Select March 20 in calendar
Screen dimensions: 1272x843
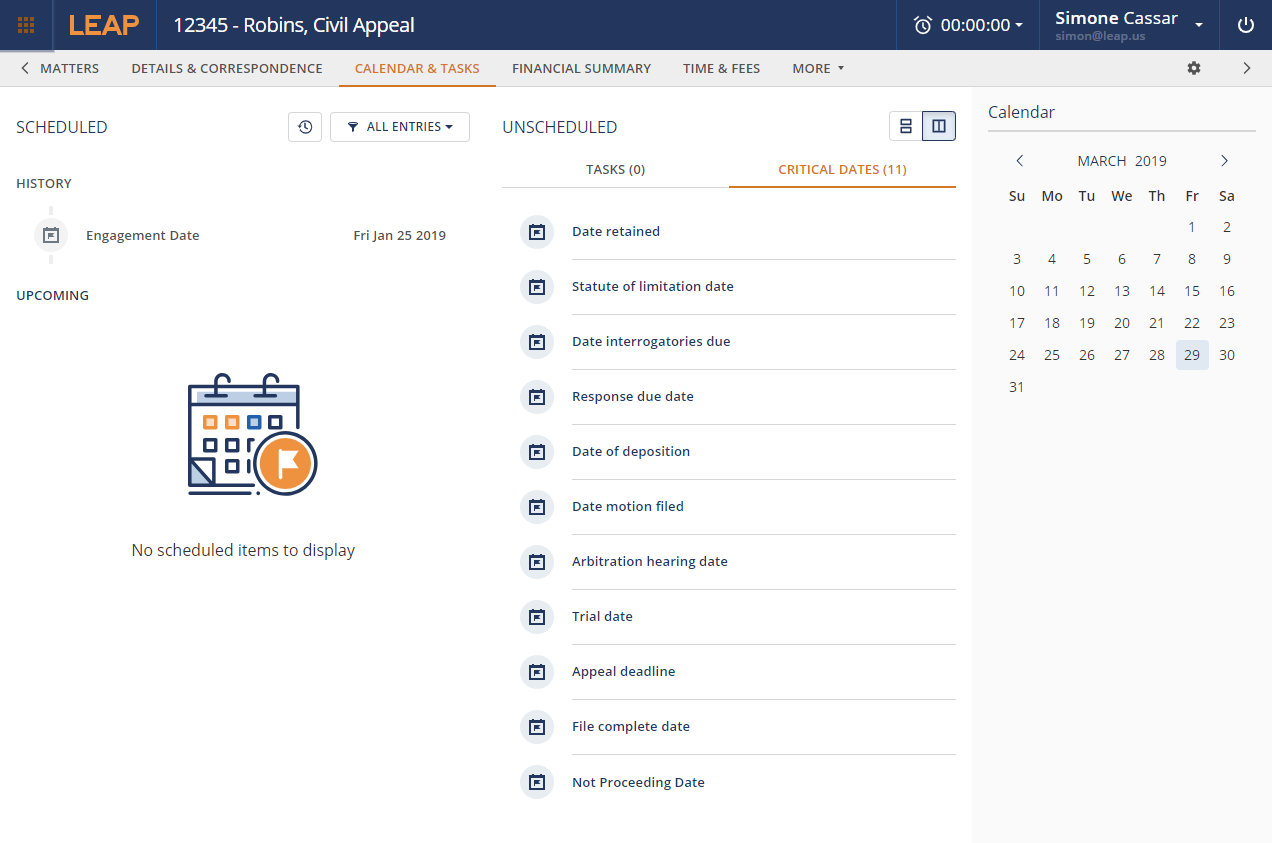1122,323
